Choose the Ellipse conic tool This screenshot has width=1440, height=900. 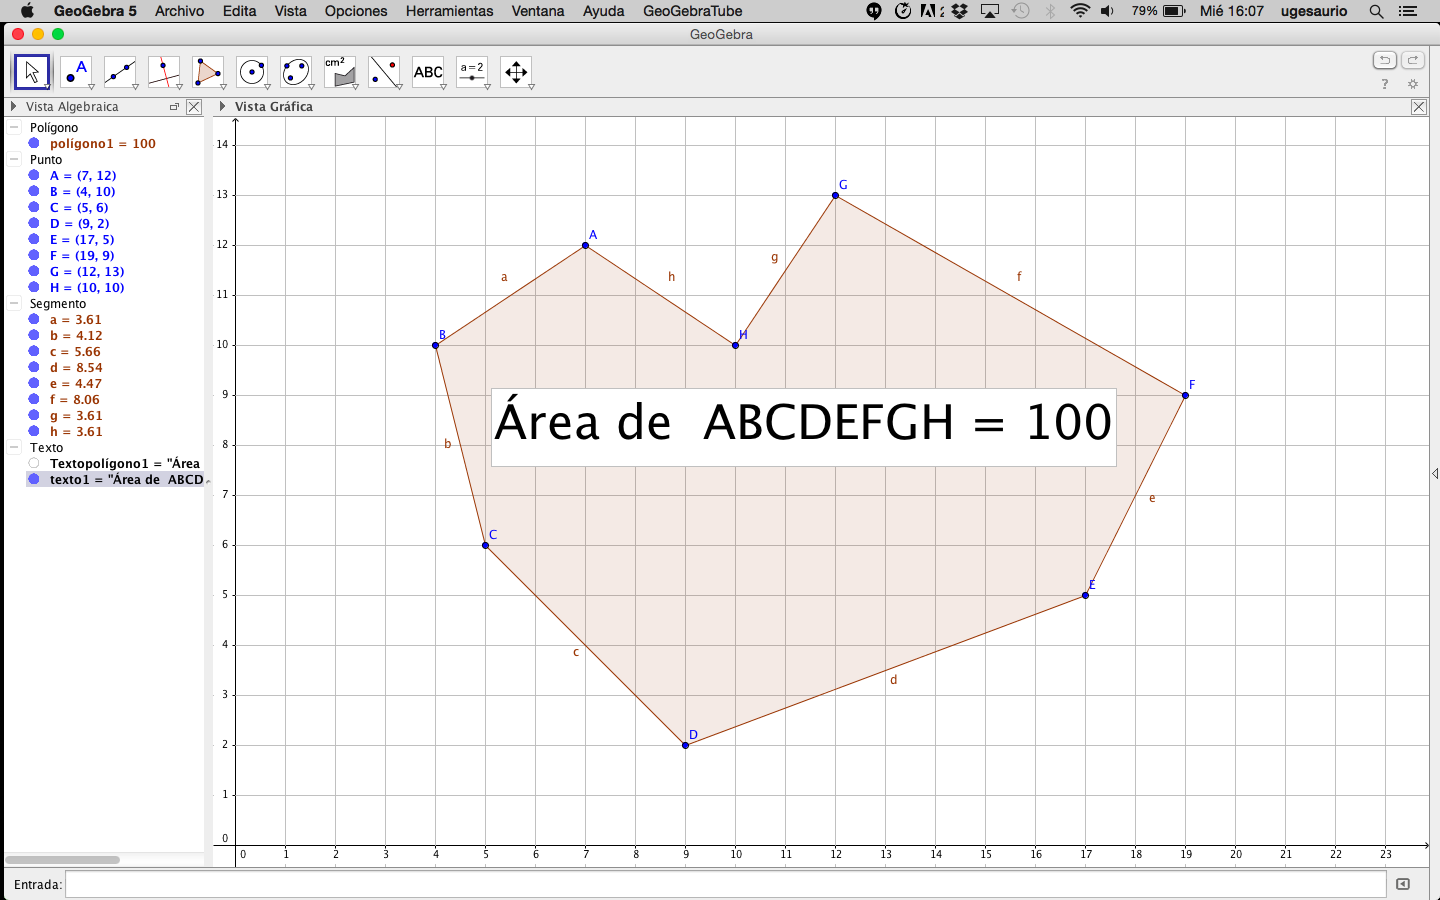tap(296, 72)
